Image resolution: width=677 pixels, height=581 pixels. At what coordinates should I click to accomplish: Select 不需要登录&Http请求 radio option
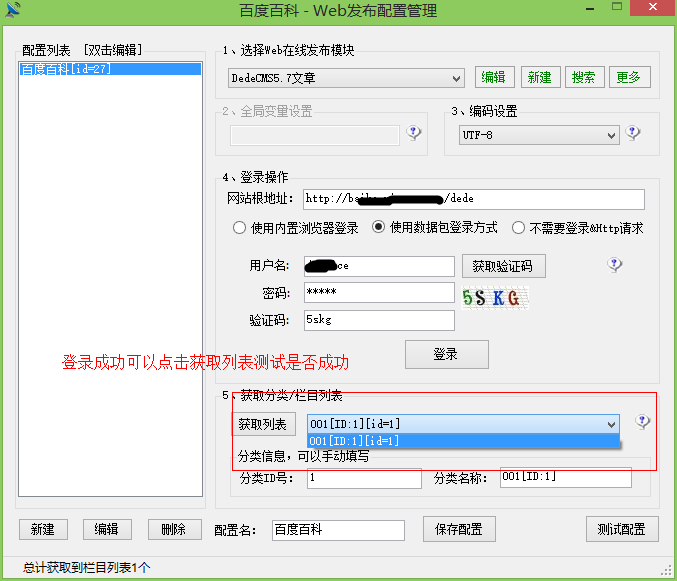[x=518, y=228]
